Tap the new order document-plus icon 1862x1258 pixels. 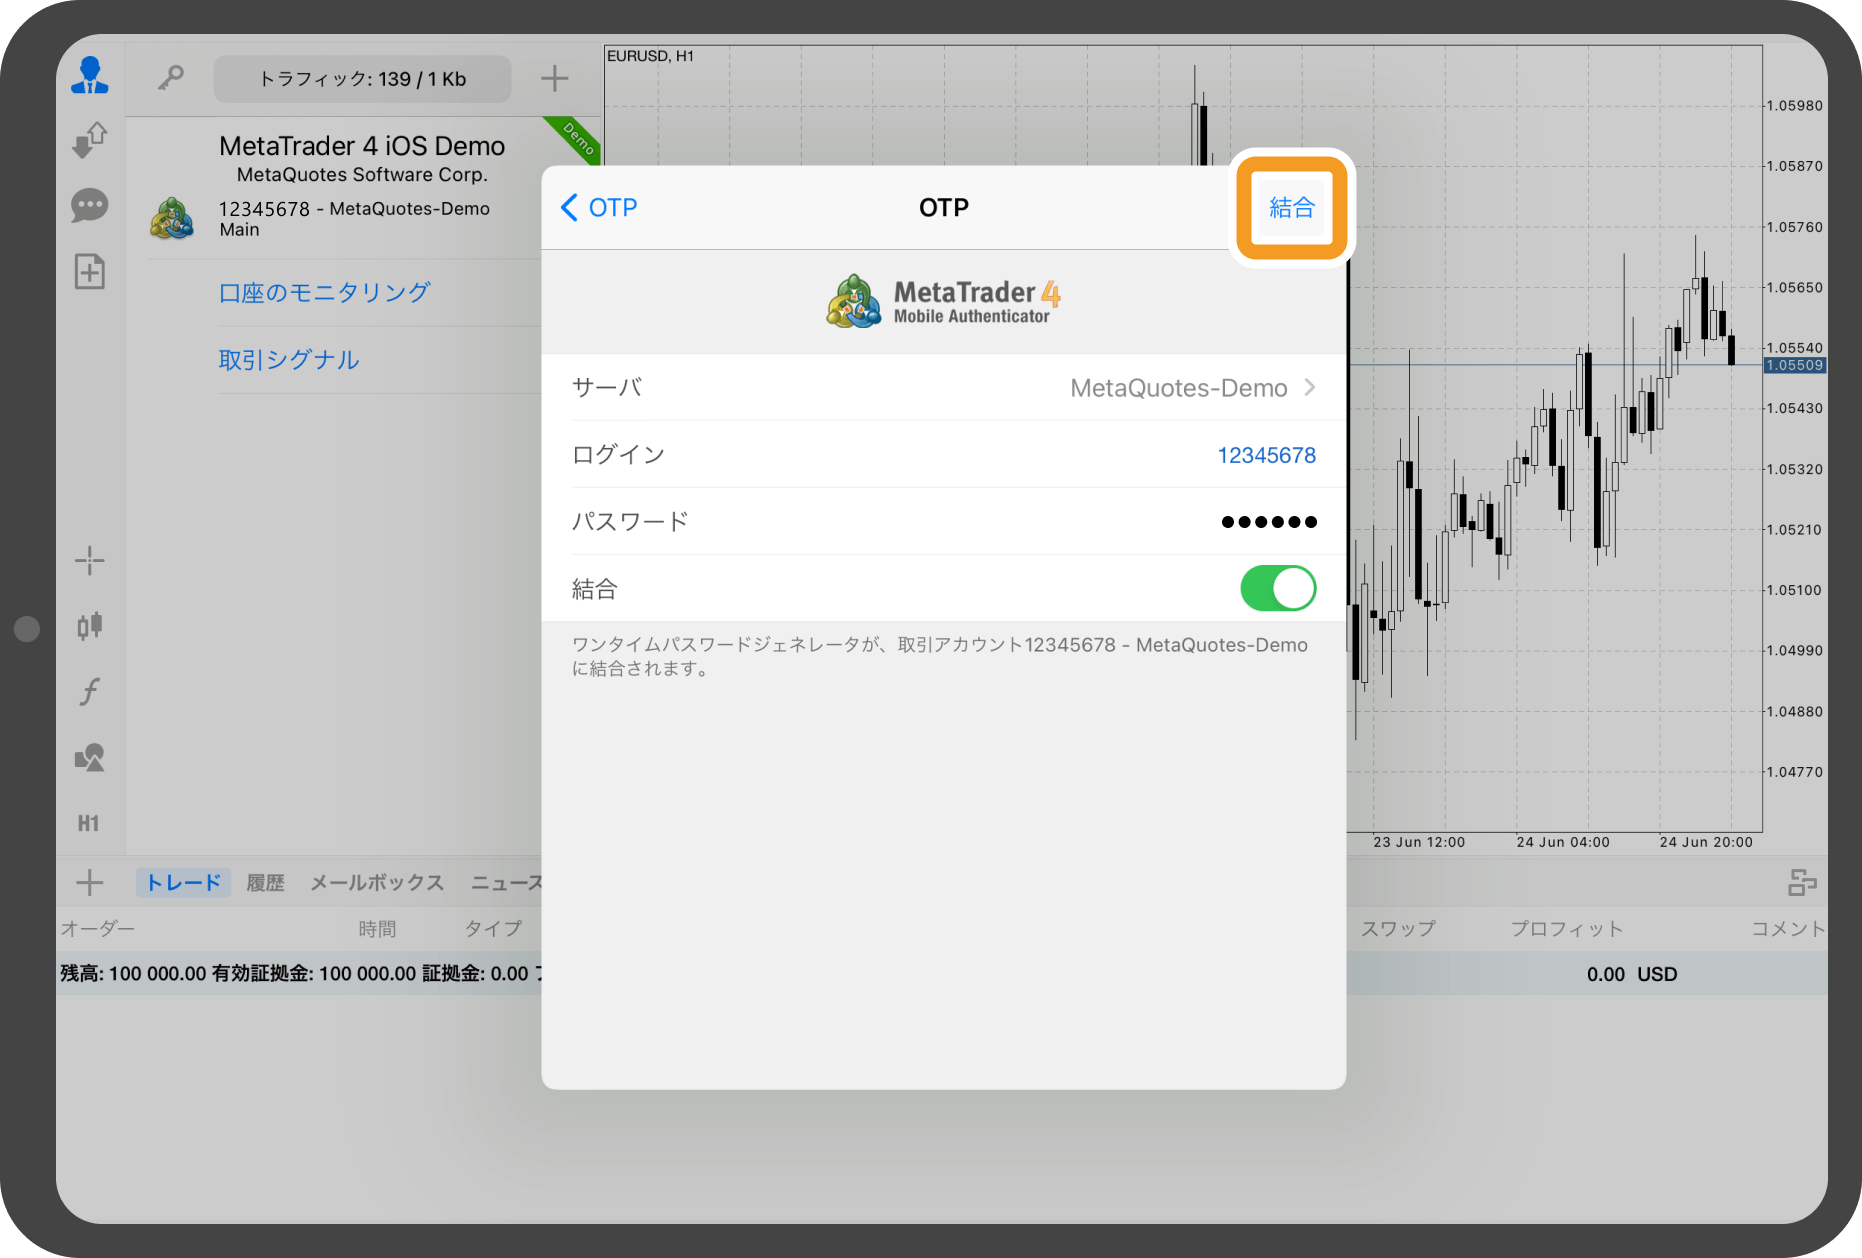pos(90,272)
